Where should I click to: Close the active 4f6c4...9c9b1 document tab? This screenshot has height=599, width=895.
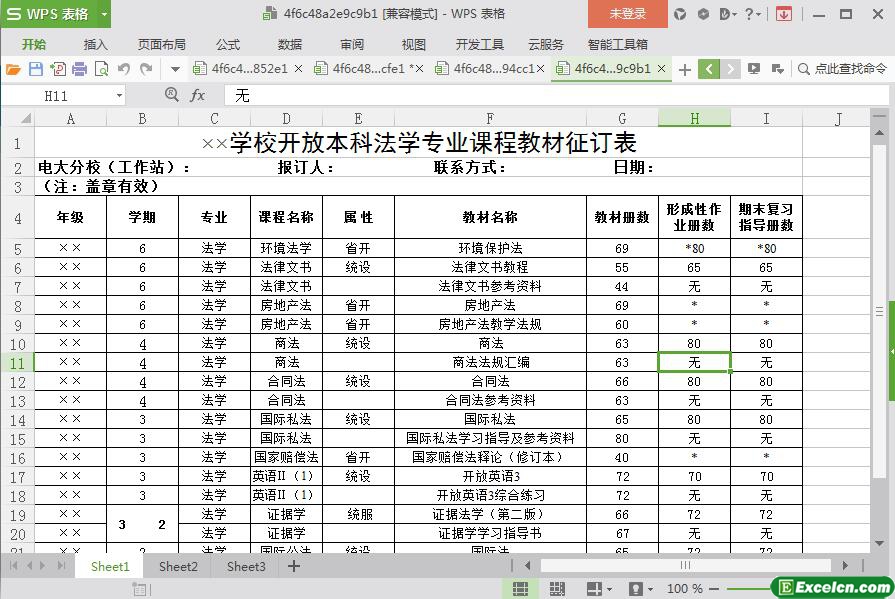662,69
